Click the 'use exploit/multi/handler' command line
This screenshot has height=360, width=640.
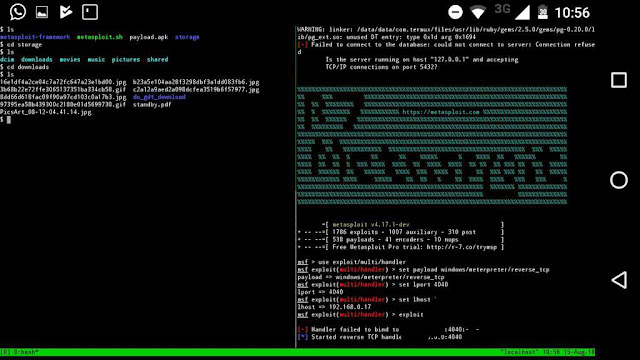click(x=351, y=262)
